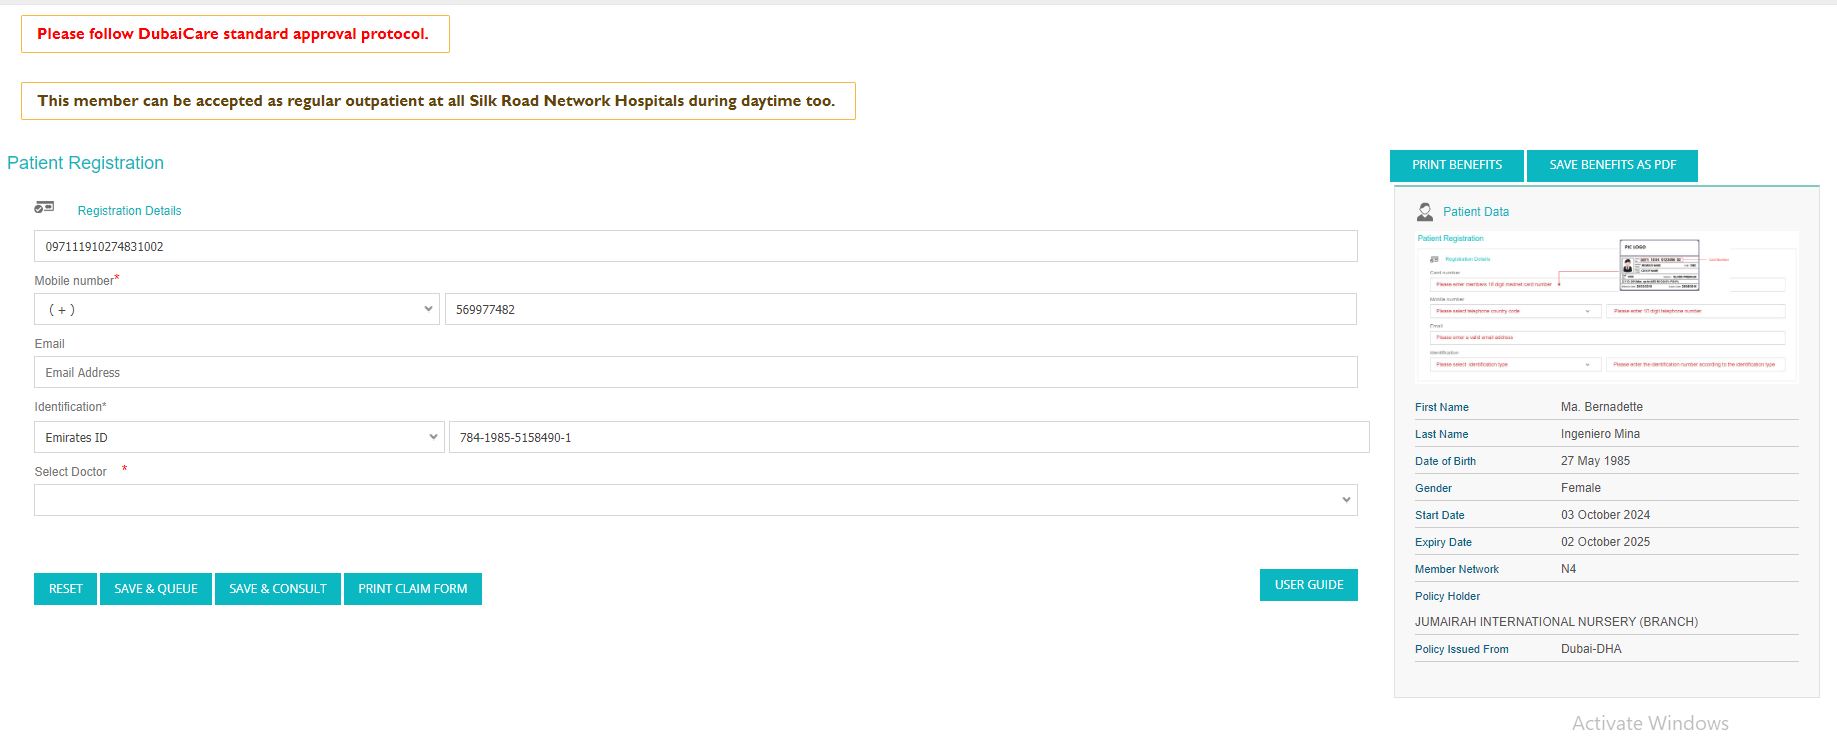Click the Identification field label

point(70,407)
